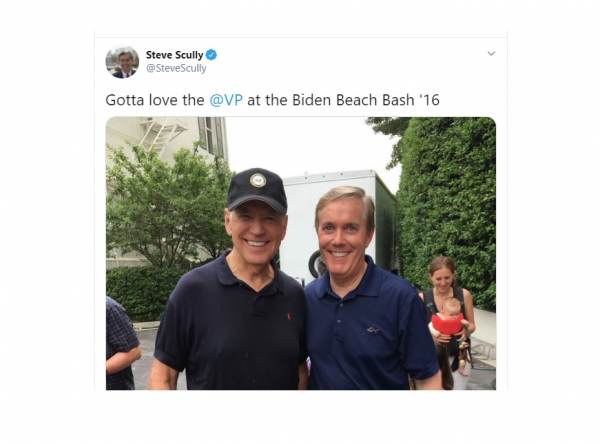Screen dimensions: 600x444
Task: Click the blue verified badge
Action: [212, 55]
